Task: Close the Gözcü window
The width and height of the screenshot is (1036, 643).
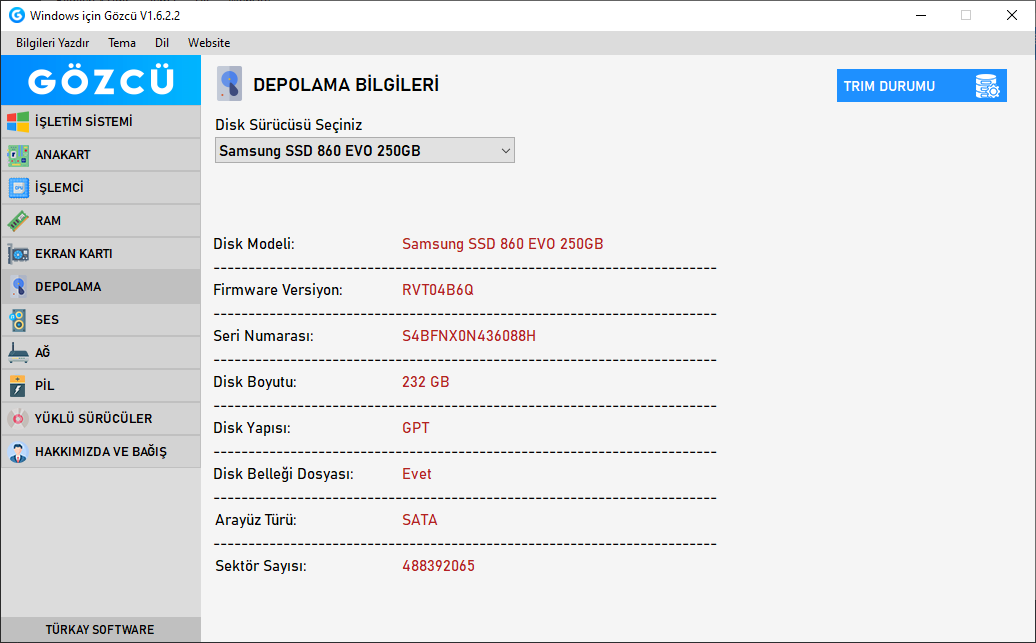Action: coord(1012,15)
